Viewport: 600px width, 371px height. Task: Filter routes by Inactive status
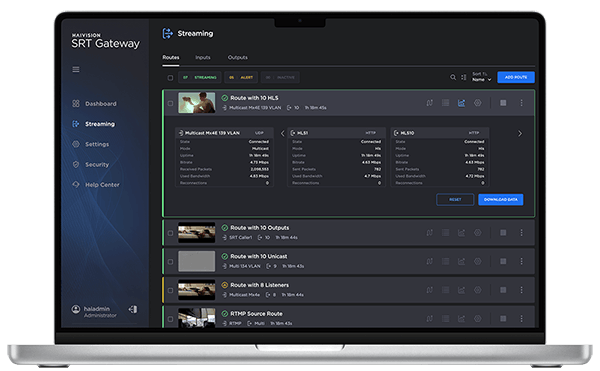click(x=280, y=78)
